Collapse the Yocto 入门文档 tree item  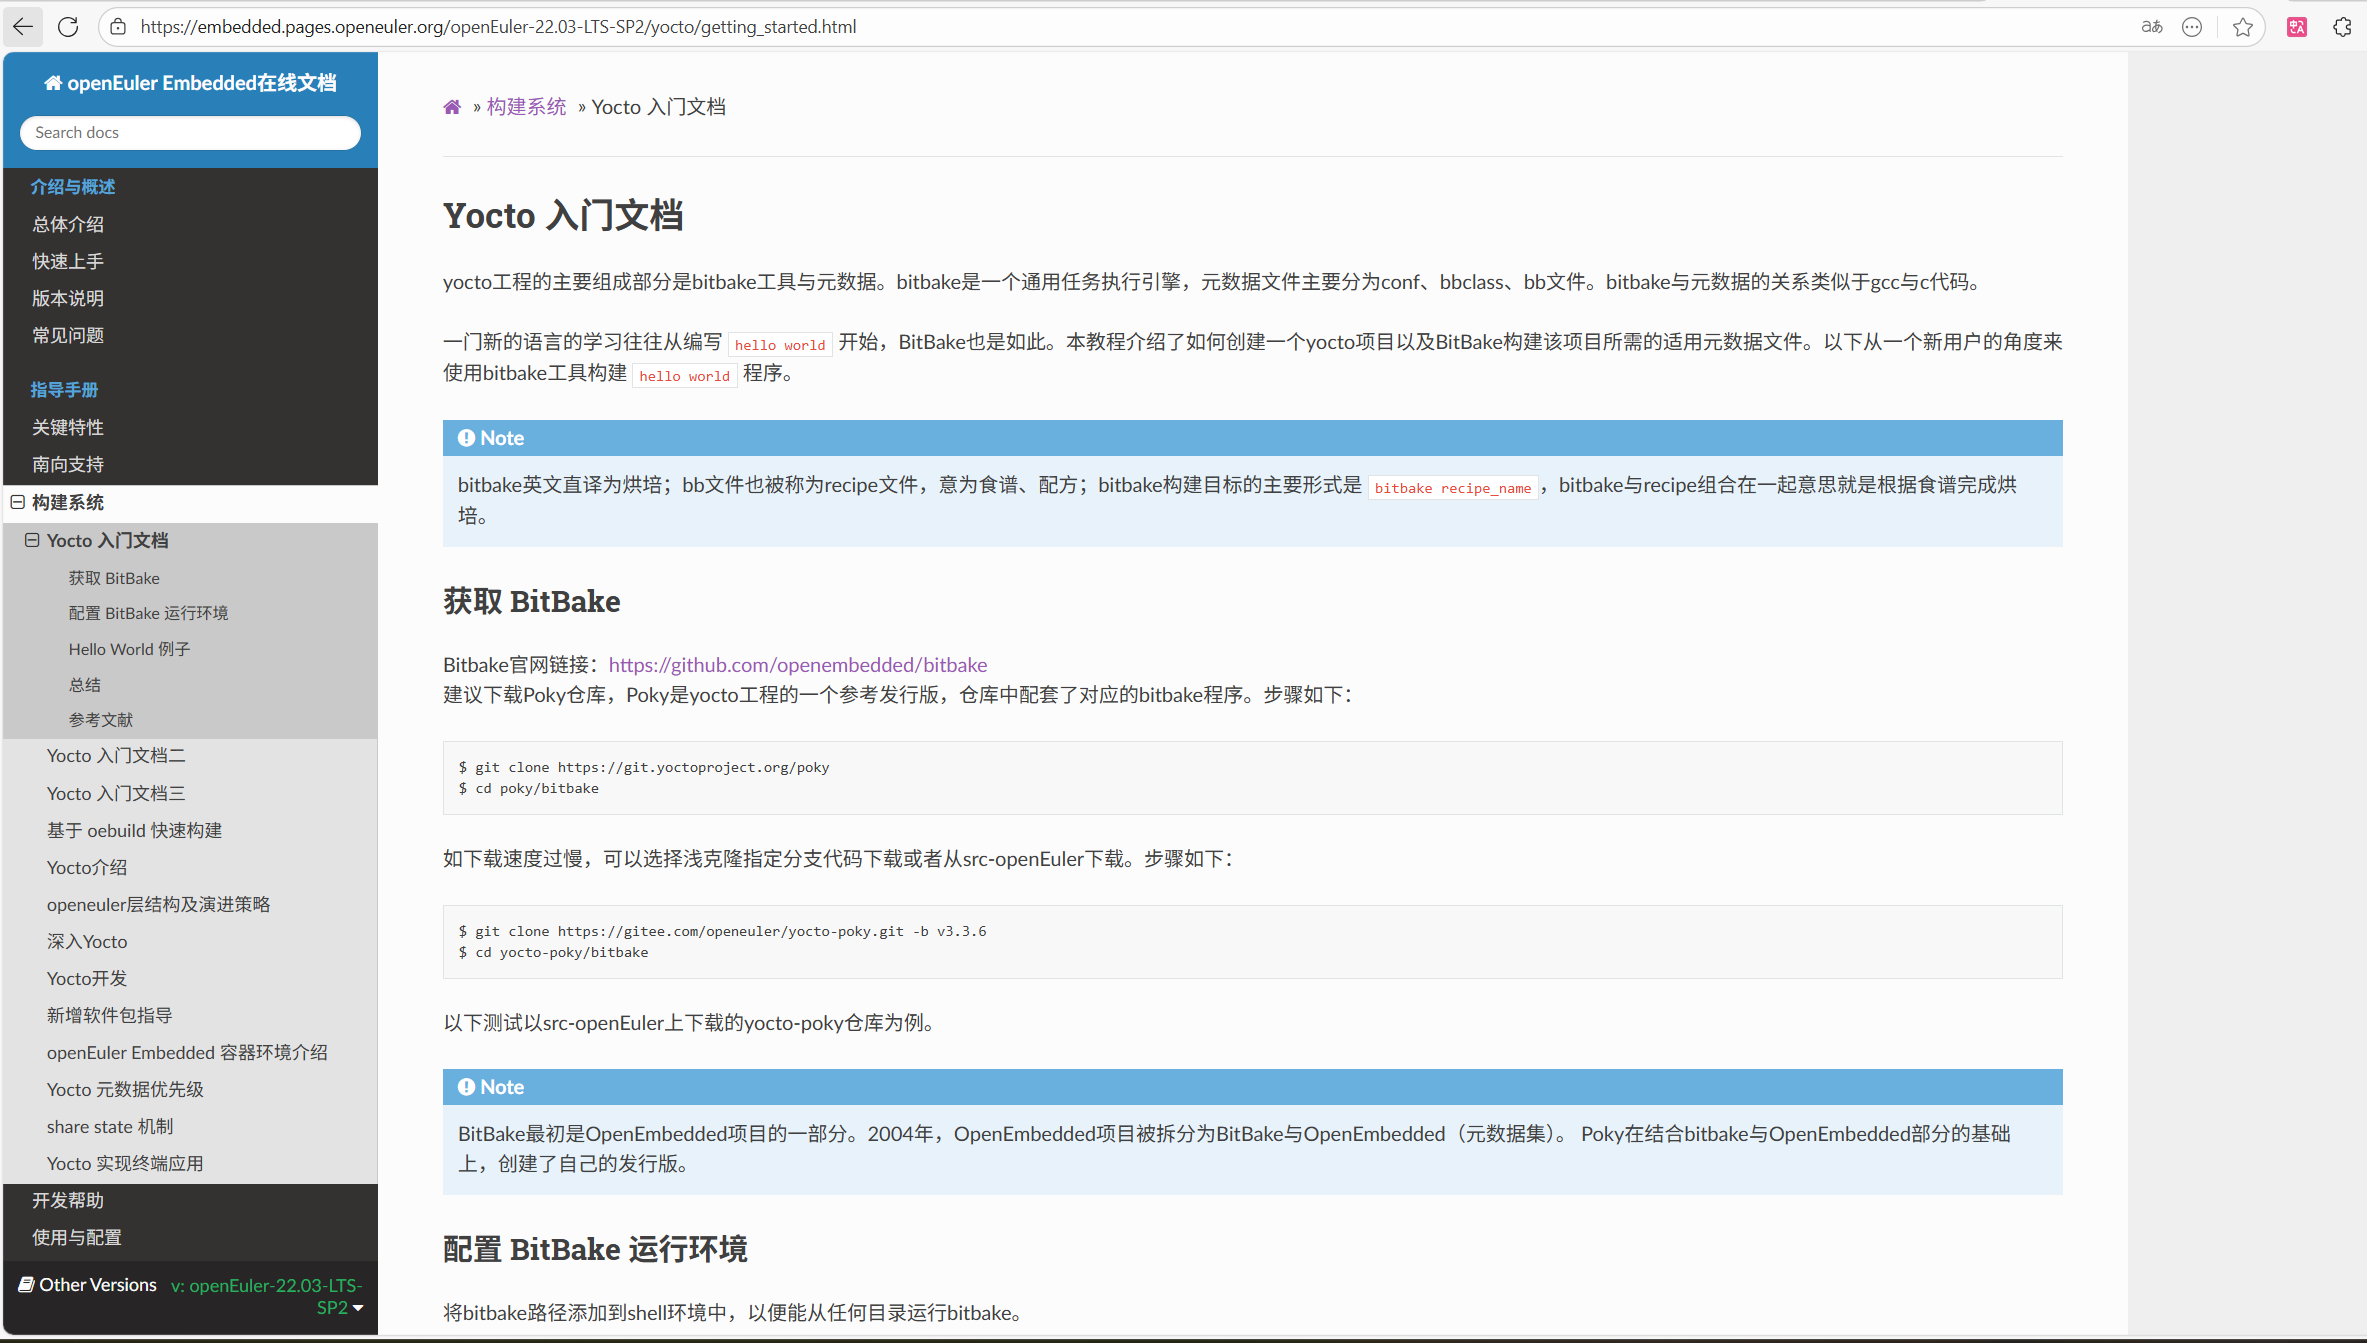[30, 539]
